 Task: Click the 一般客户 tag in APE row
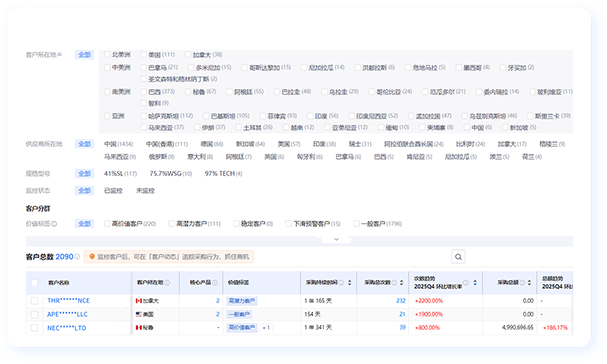click(x=239, y=314)
